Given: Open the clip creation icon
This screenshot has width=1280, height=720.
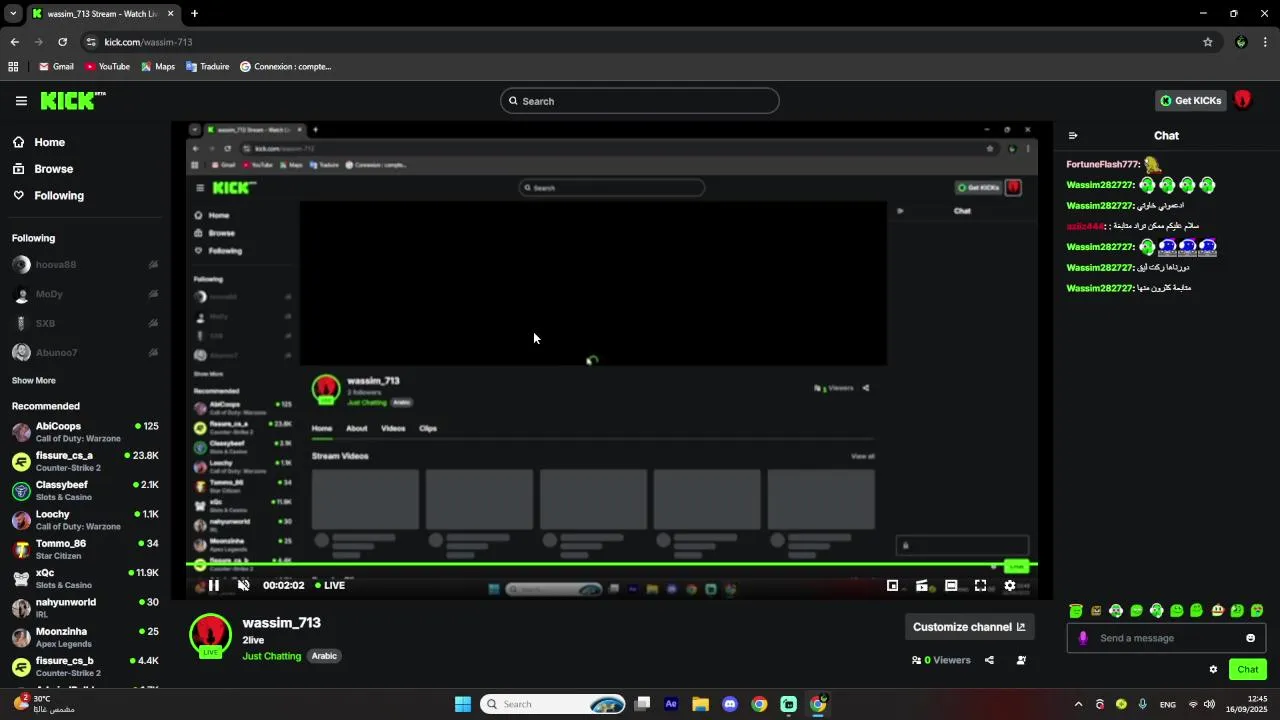Looking at the screenshot, I should click(x=922, y=586).
